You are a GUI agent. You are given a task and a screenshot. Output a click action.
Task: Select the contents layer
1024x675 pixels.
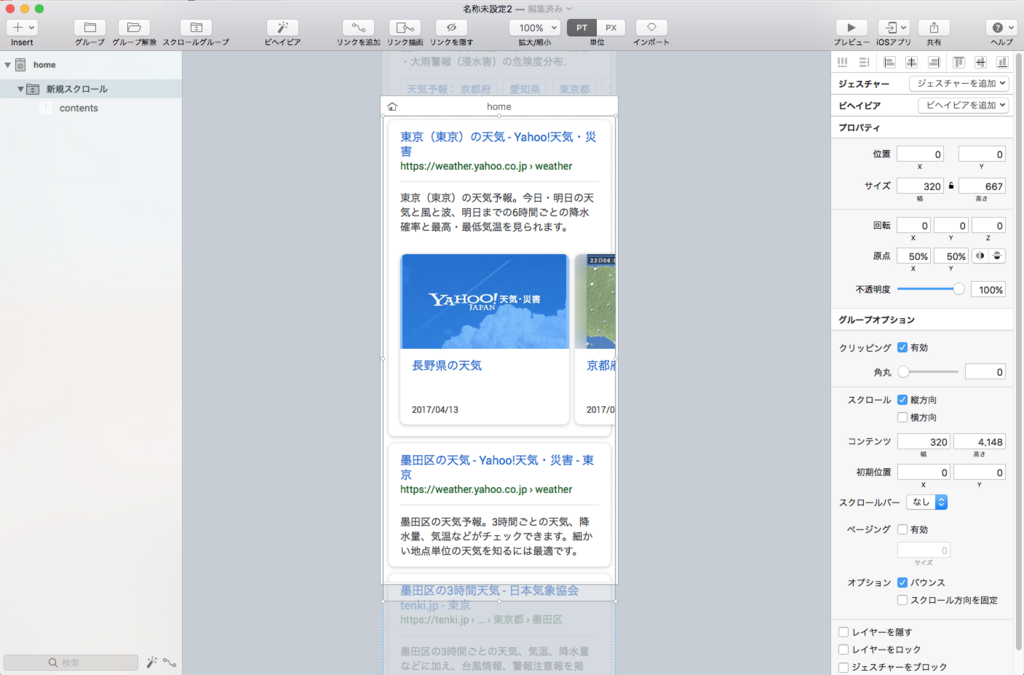click(78, 108)
